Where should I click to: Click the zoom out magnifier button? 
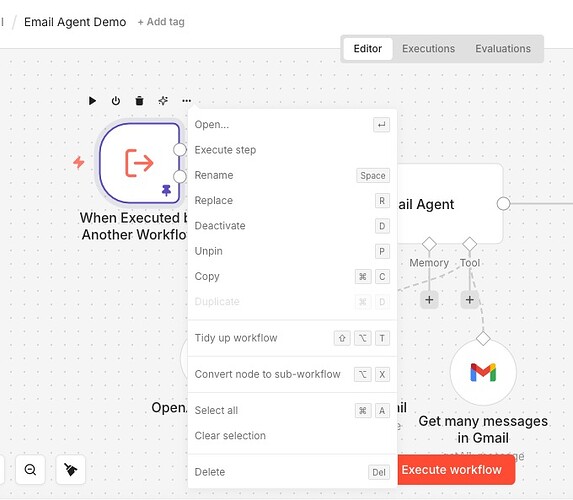click(30, 470)
